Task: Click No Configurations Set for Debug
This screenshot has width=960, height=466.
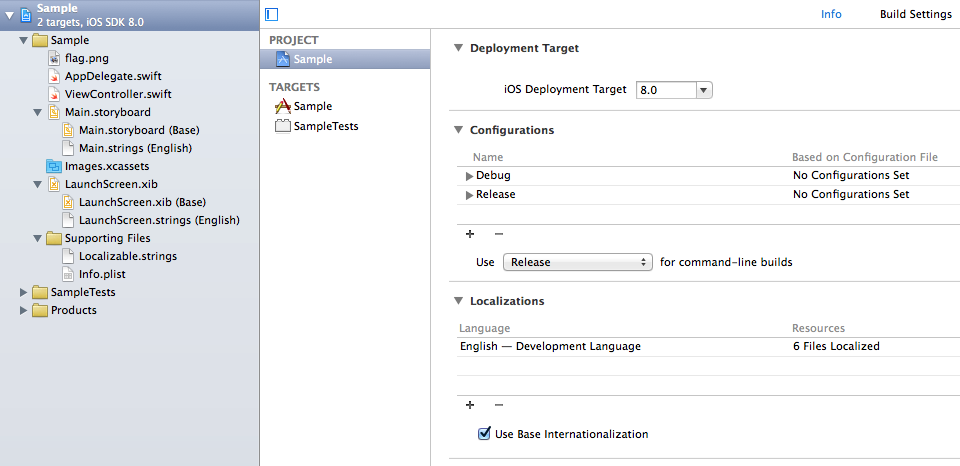Action: tap(851, 176)
